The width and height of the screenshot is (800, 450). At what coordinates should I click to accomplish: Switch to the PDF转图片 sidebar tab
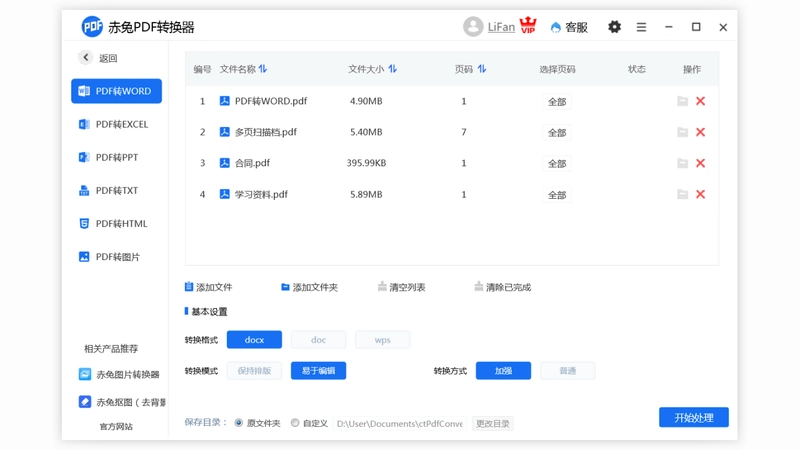(116, 257)
